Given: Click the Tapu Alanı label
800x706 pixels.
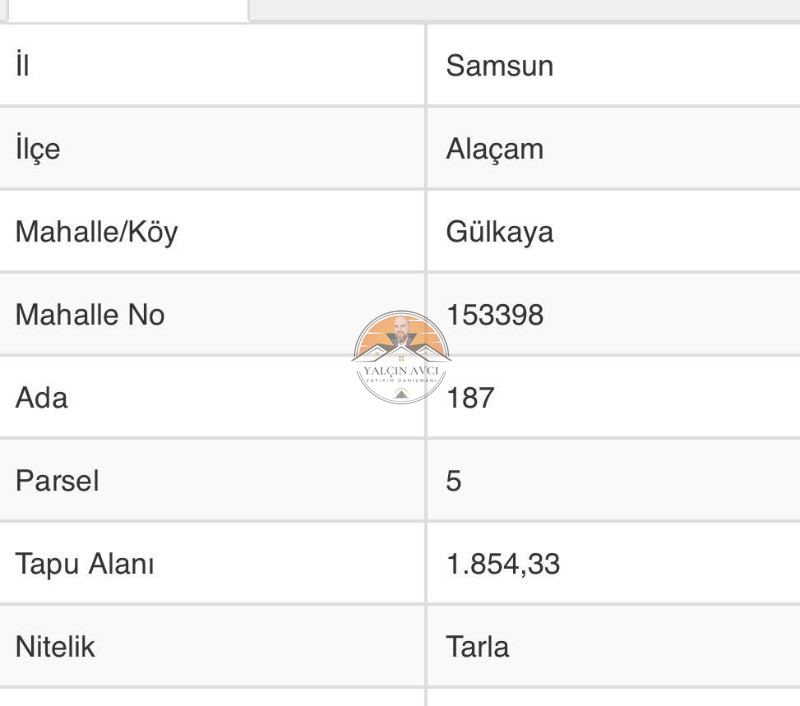Looking at the screenshot, I should [84, 564].
